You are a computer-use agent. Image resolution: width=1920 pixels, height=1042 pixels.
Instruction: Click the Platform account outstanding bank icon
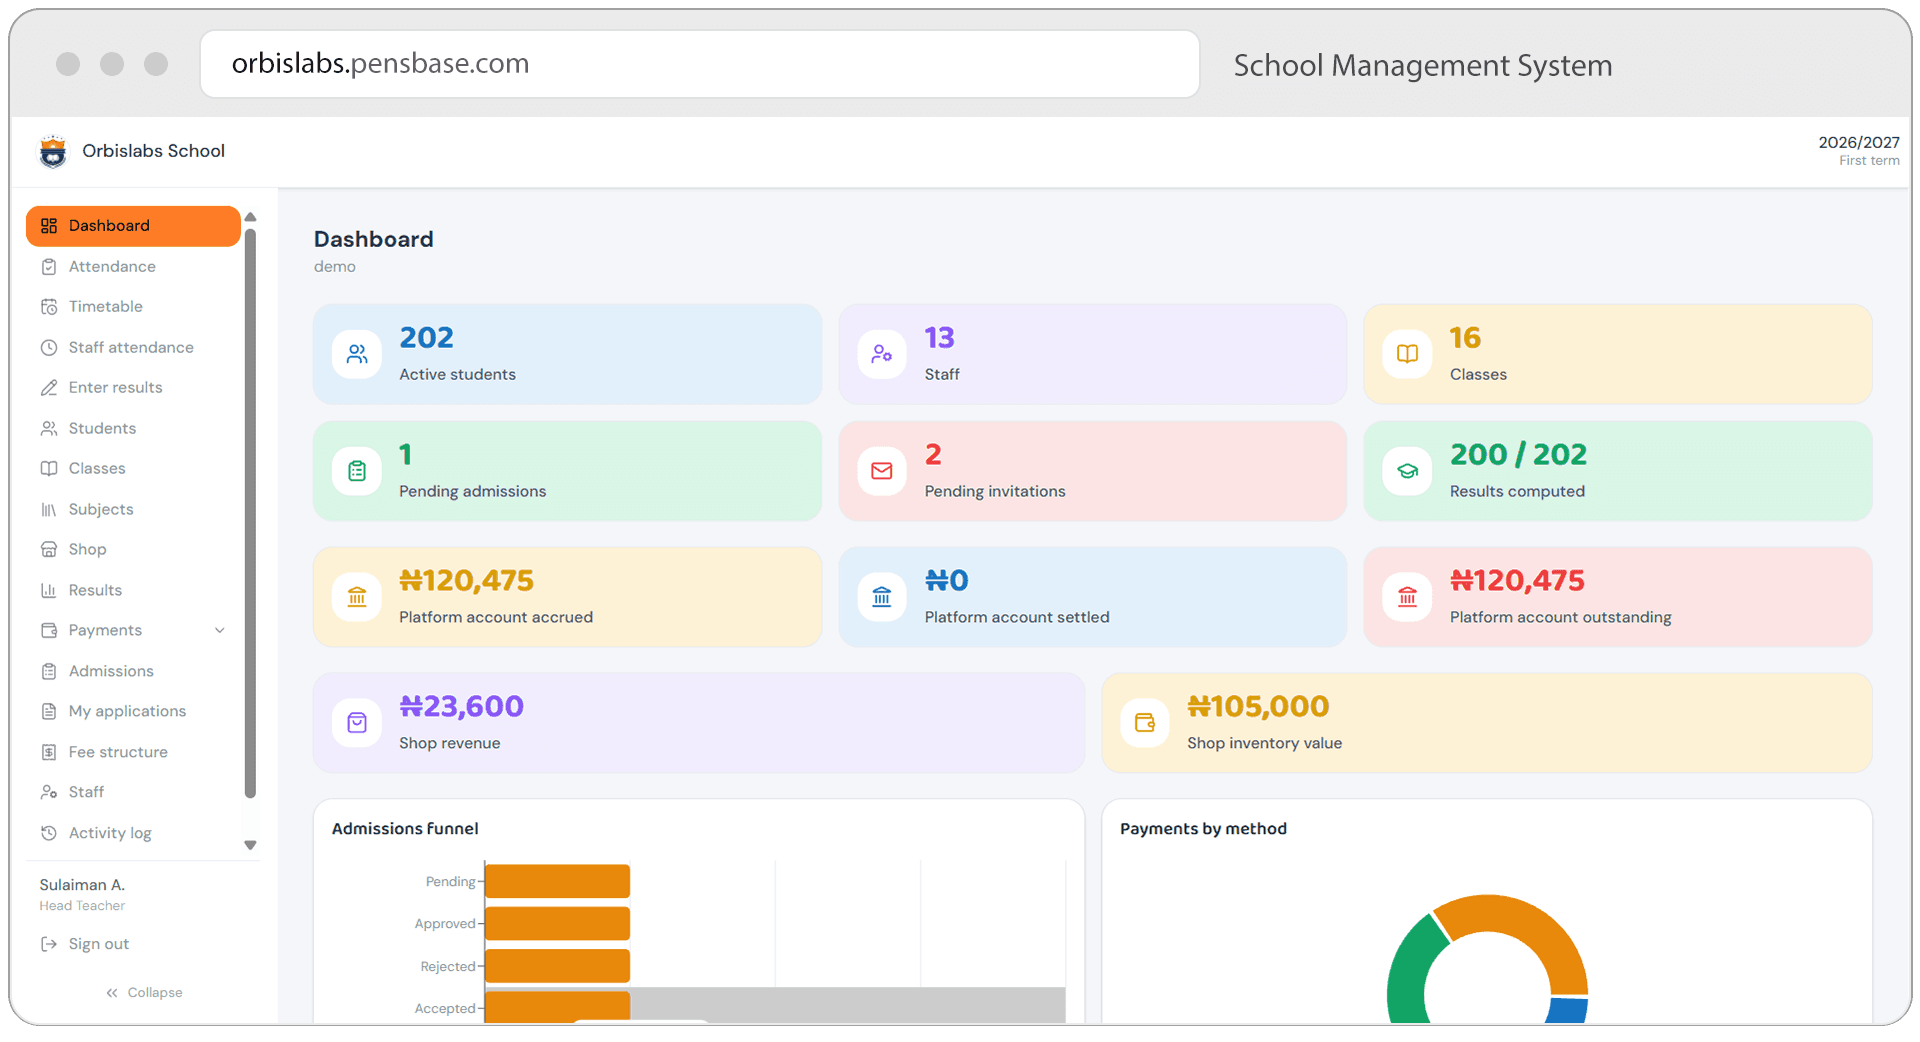tap(1407, 597)
